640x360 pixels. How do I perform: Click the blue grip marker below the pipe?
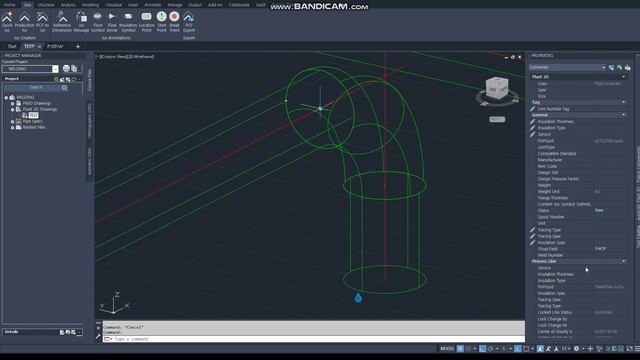click(x=358, y=298)
